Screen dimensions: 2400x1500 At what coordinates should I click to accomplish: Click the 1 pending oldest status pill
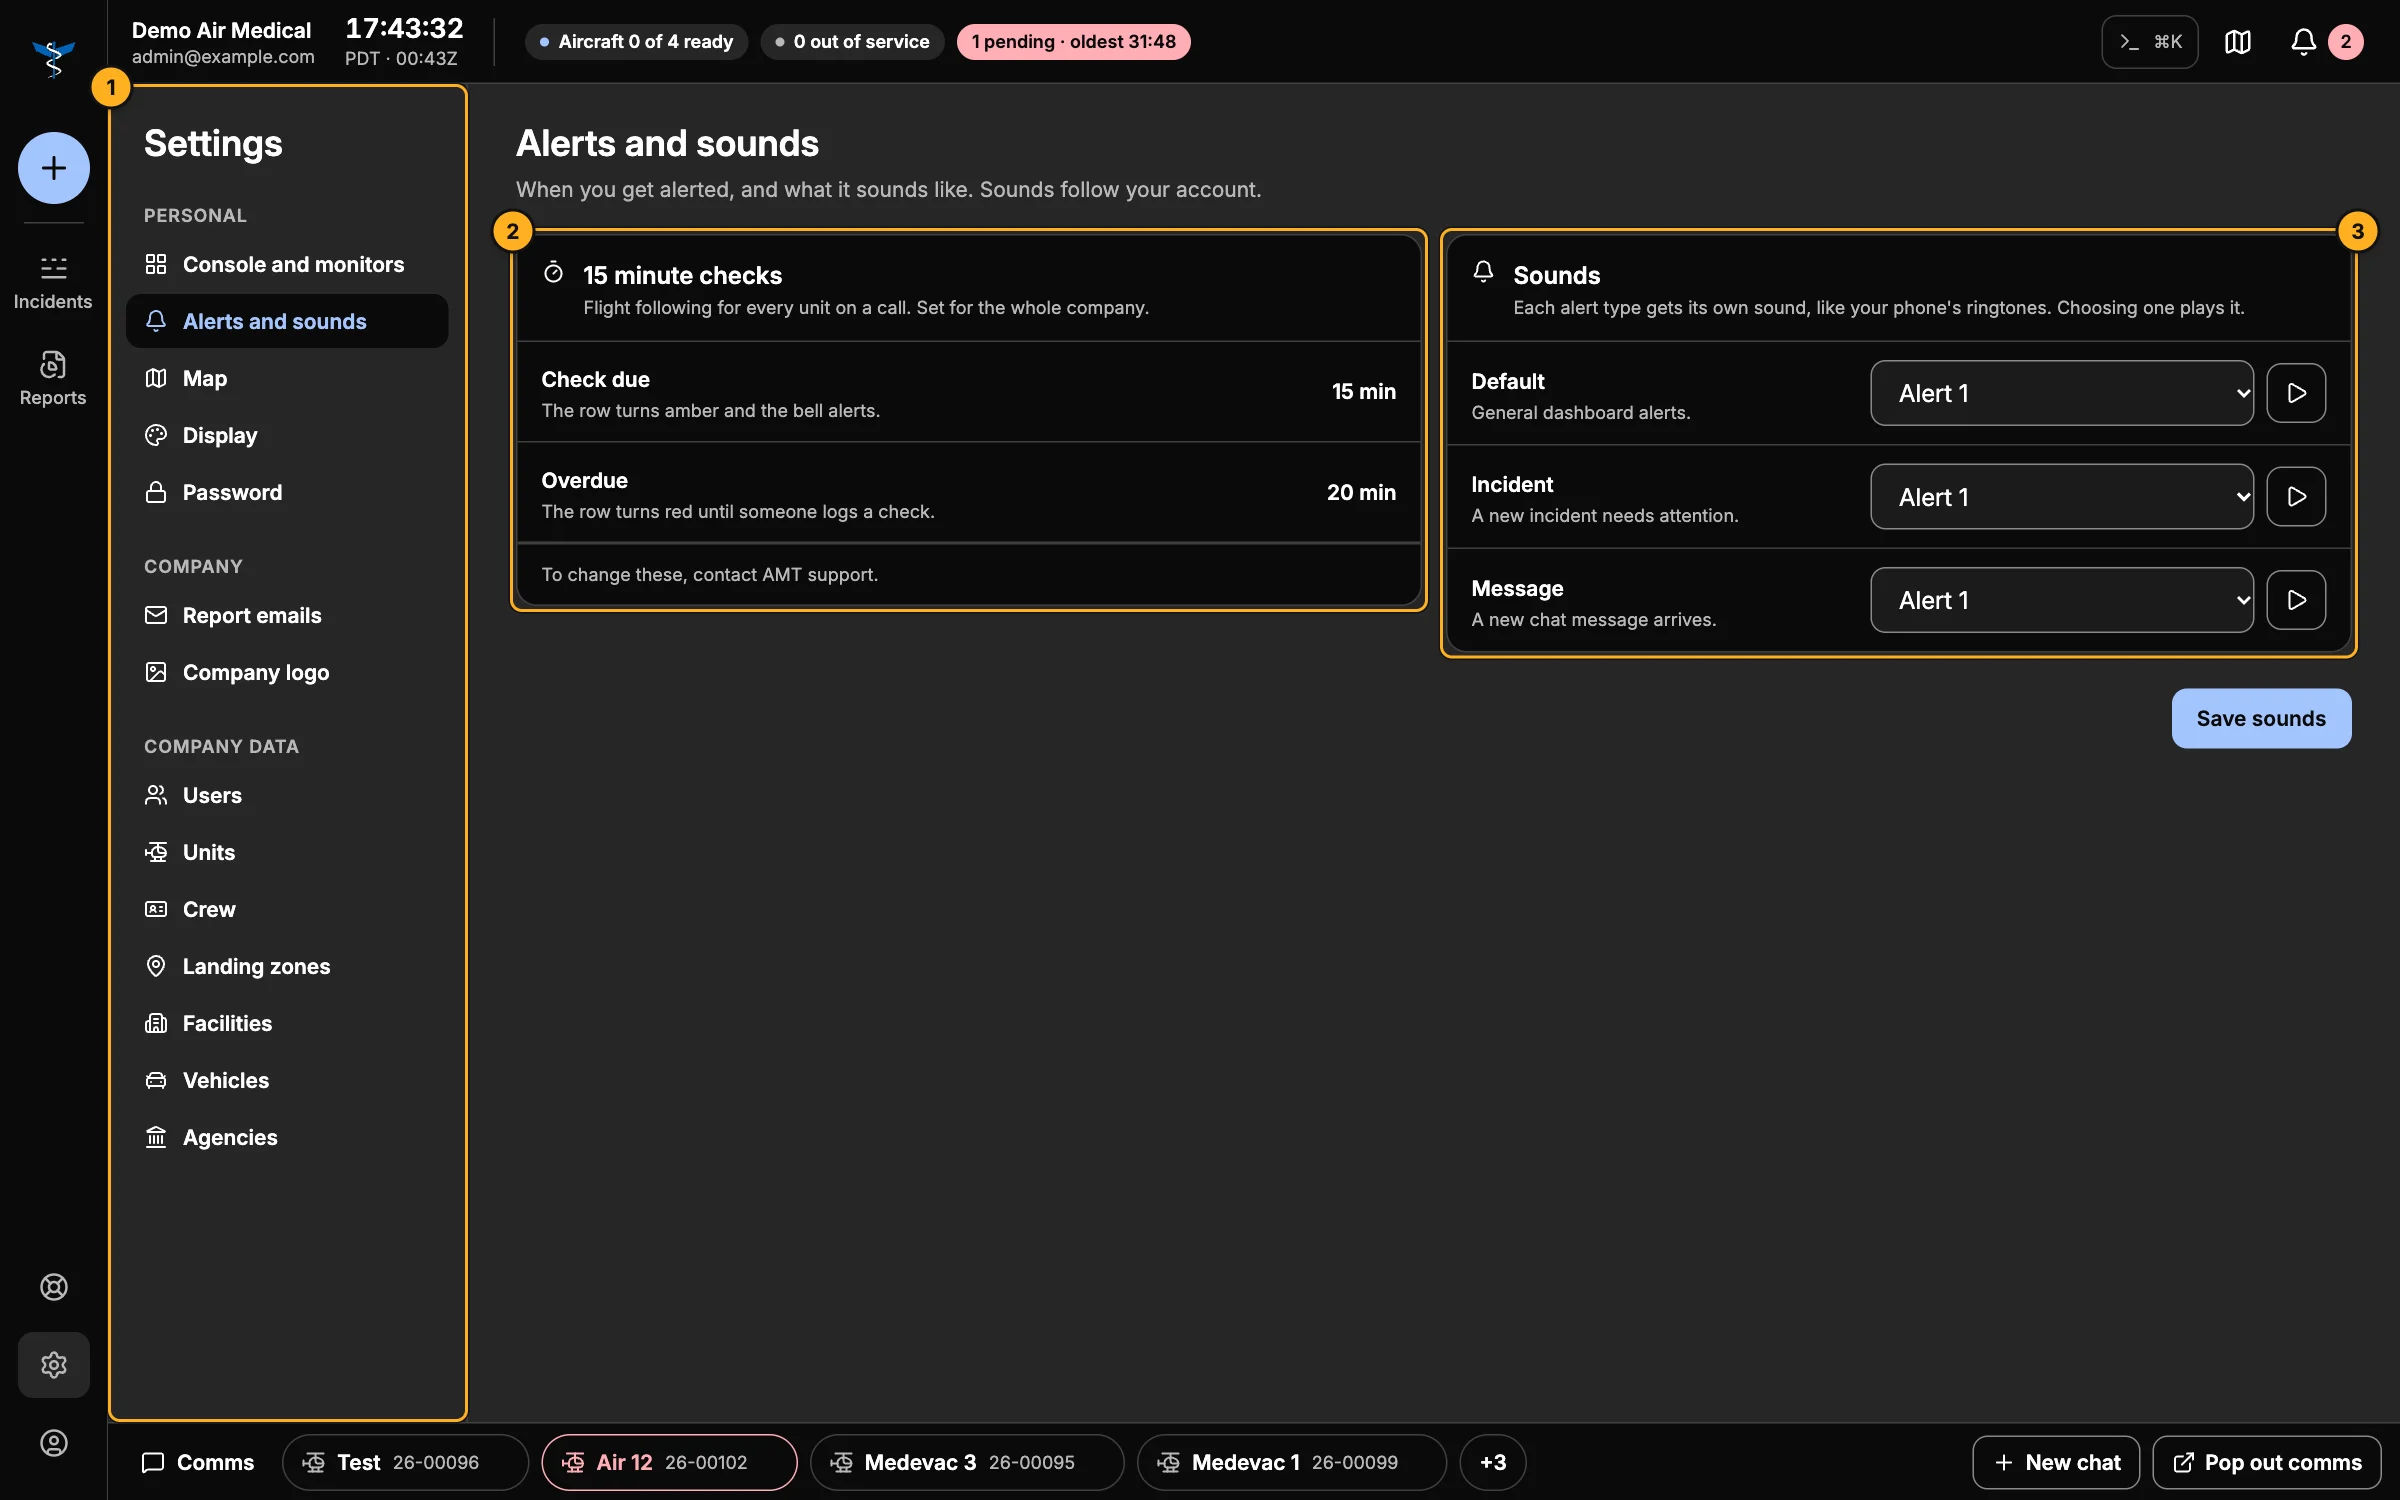1073,42
